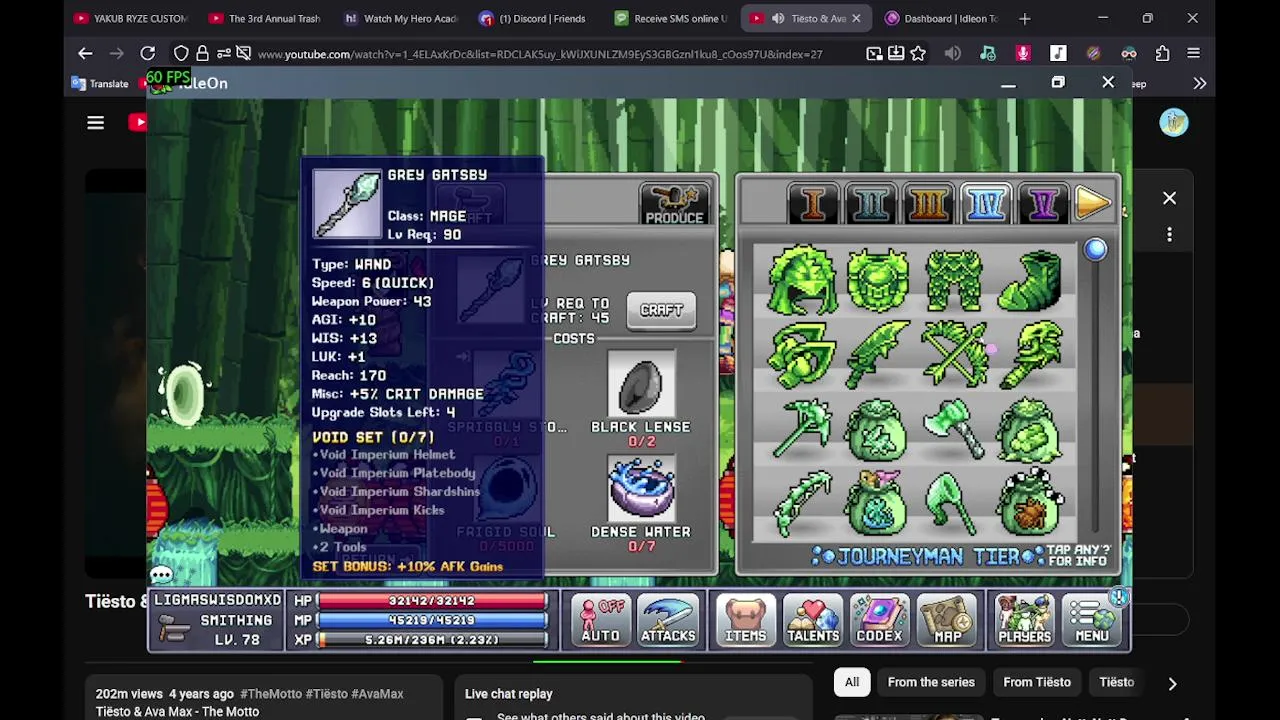Bookmark this page with the star

tap(918, 53)
